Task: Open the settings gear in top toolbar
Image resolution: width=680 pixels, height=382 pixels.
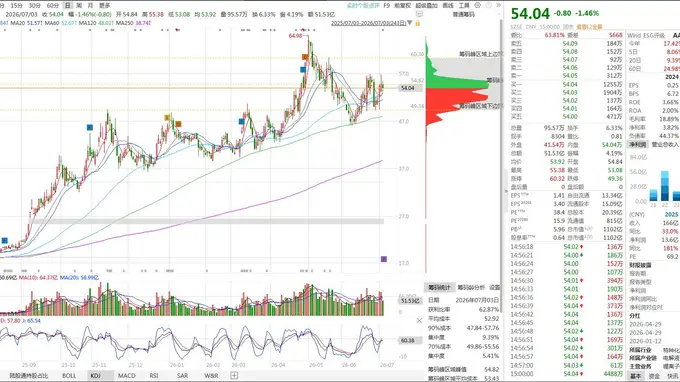Action: click(477, 5)
